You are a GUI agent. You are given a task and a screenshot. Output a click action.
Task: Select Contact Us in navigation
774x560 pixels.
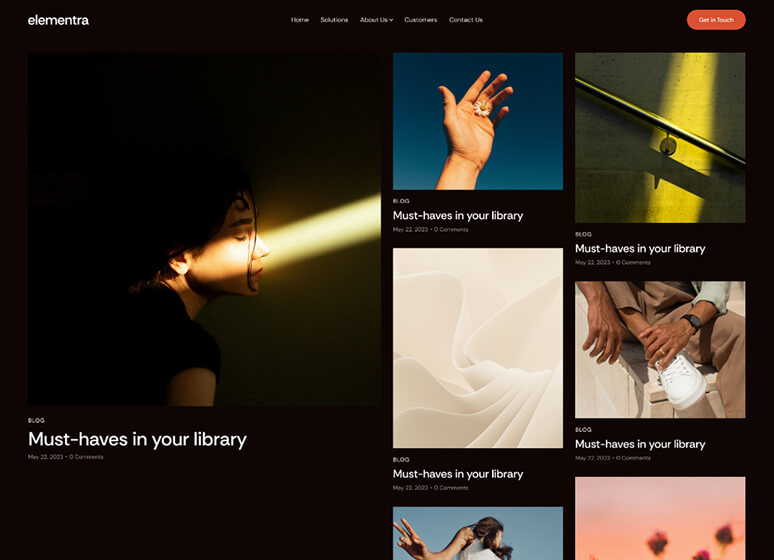click(x=465, y=20)
